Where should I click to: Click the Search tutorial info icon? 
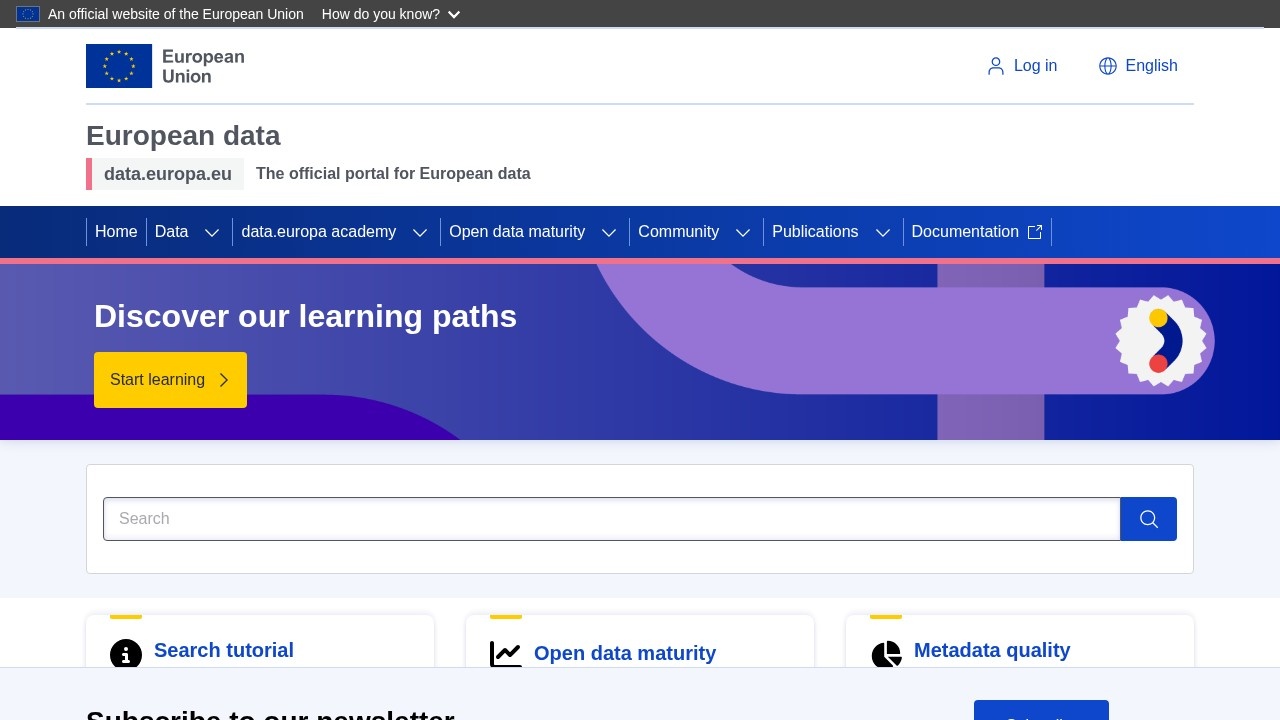tap(126, 655)
